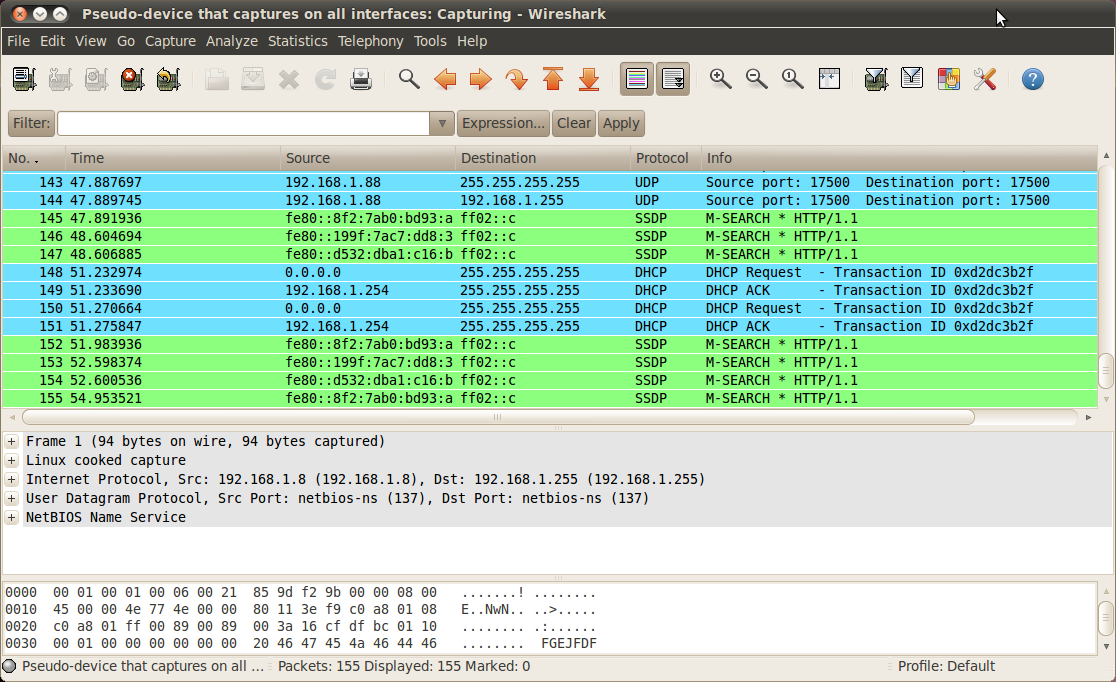Screen dimensions: 1116x682
Task: Open the find packet magnifier tool
Action: [409, 79]
